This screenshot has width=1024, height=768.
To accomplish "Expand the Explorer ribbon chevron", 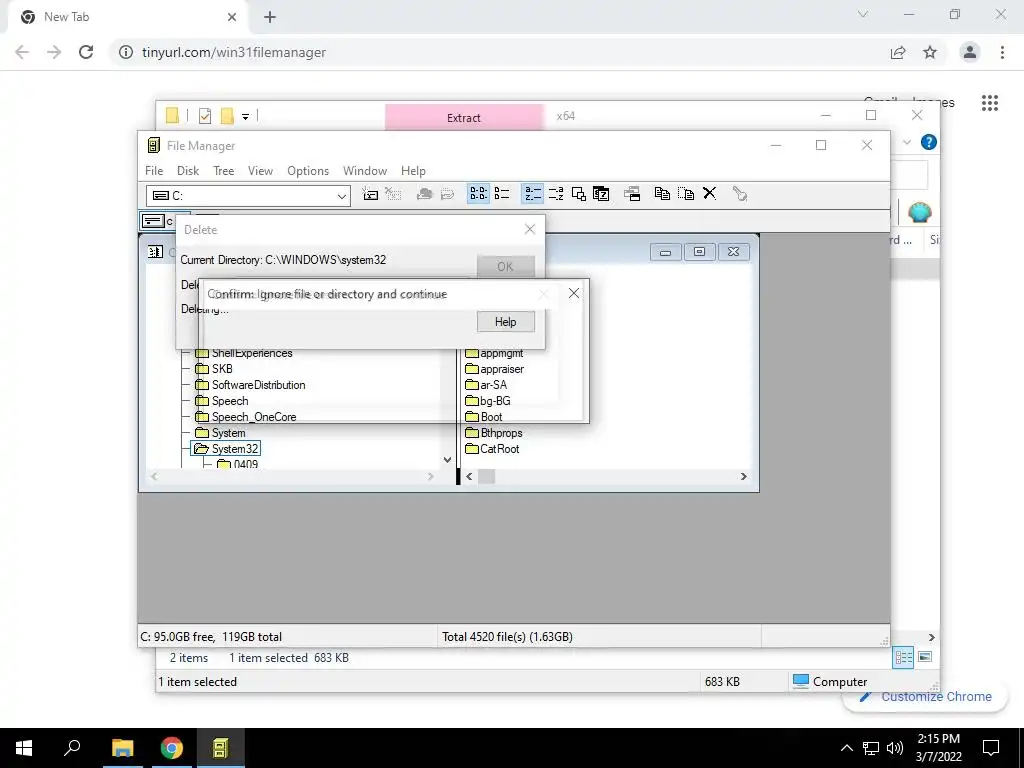I will (906, 142).
